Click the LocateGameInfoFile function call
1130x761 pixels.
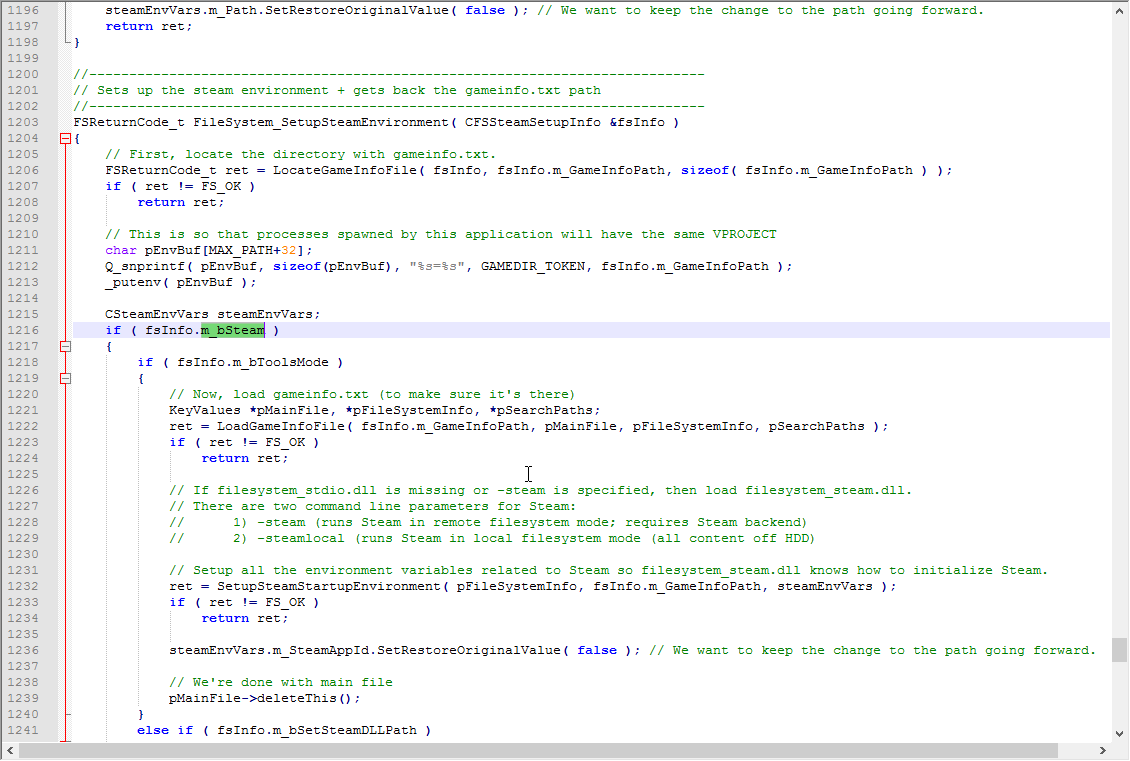[x=344, y=171]
